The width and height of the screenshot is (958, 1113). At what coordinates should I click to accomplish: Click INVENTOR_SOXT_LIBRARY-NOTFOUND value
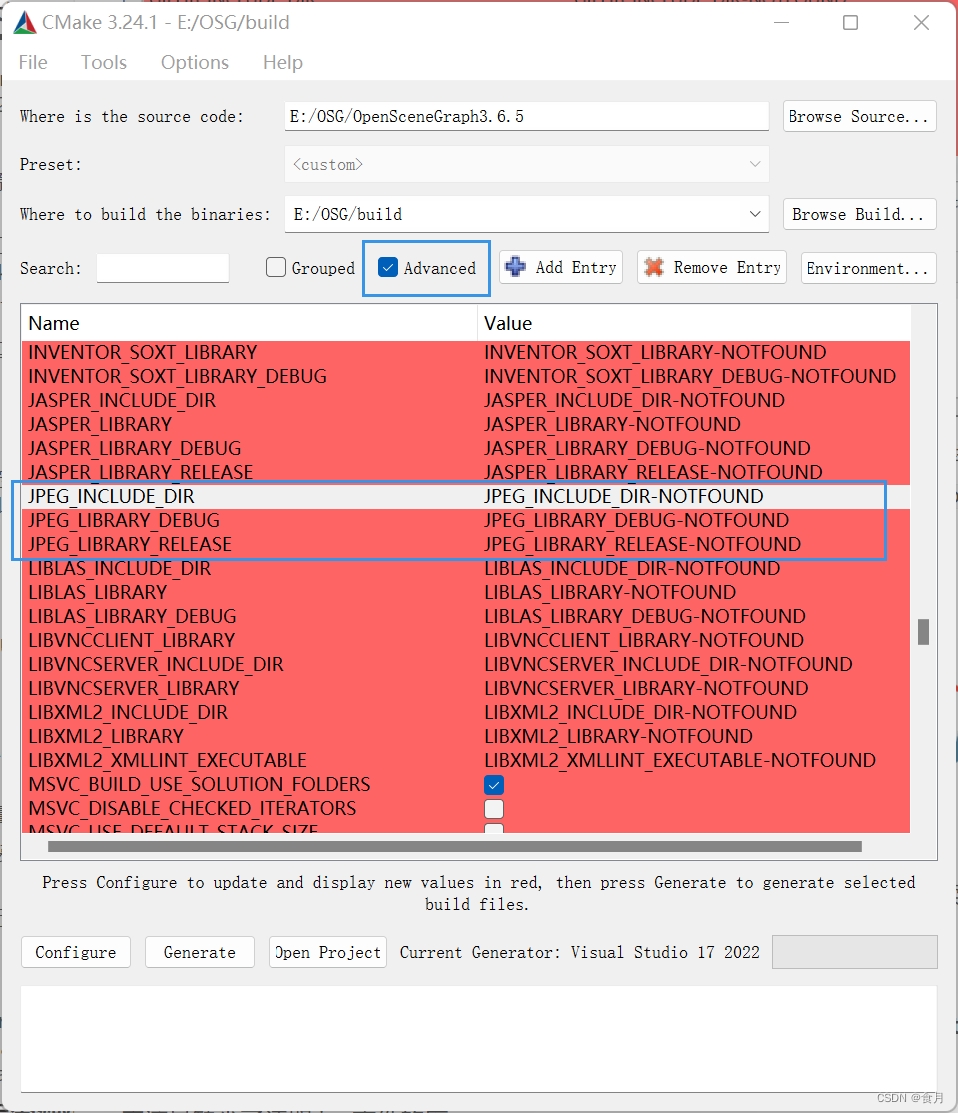(x=655, y=353)
